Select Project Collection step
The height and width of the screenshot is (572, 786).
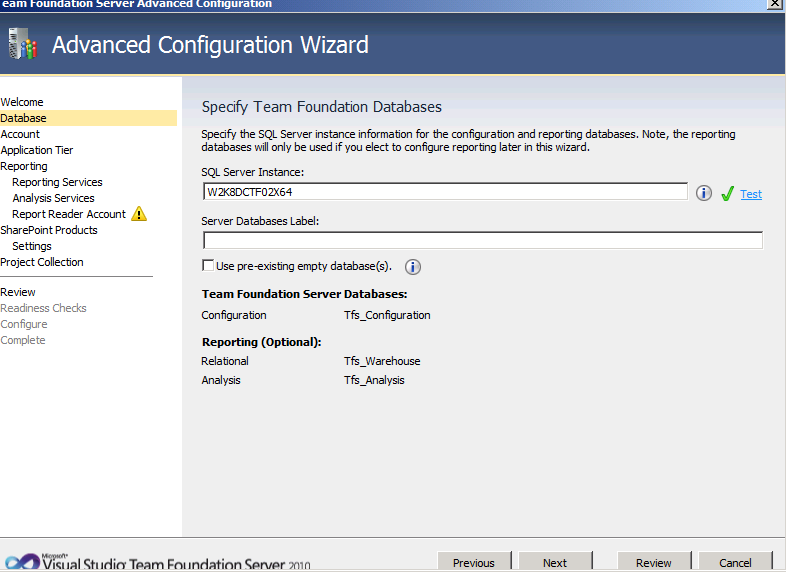tap(42, 262)
